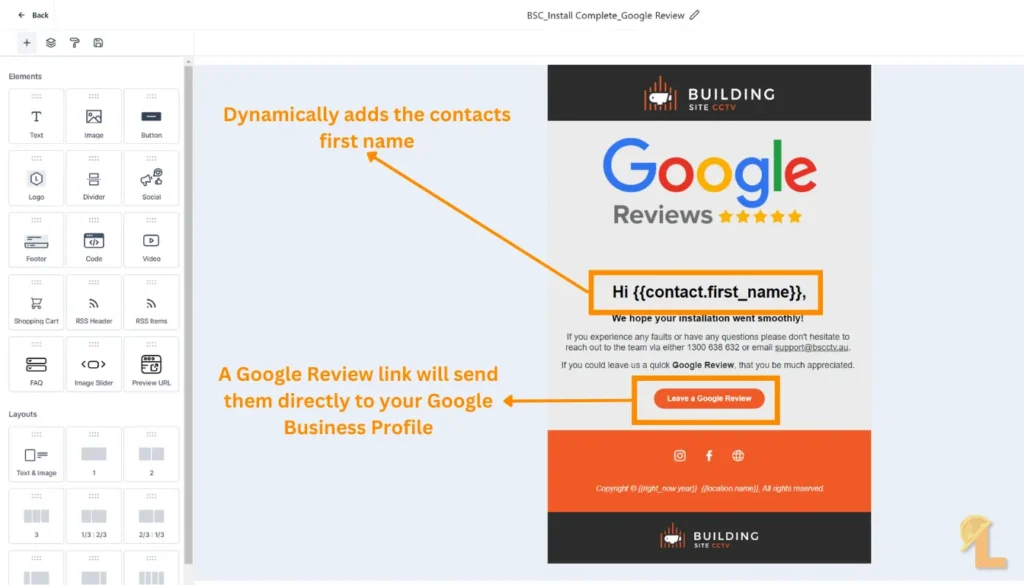Edit the template name with pencil icon
The height and width of the screenshot is (585, 1024).
[694, 15]
